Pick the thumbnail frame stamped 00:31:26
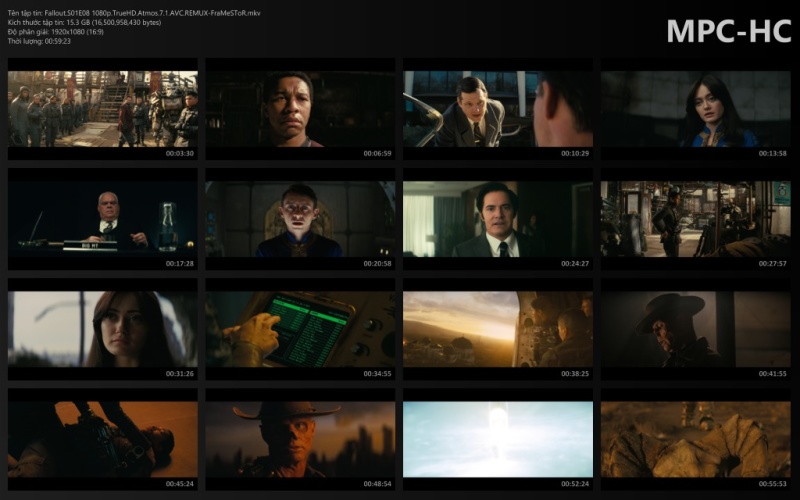The width and height of the screenshot is (800, 500). click(103, 329)
